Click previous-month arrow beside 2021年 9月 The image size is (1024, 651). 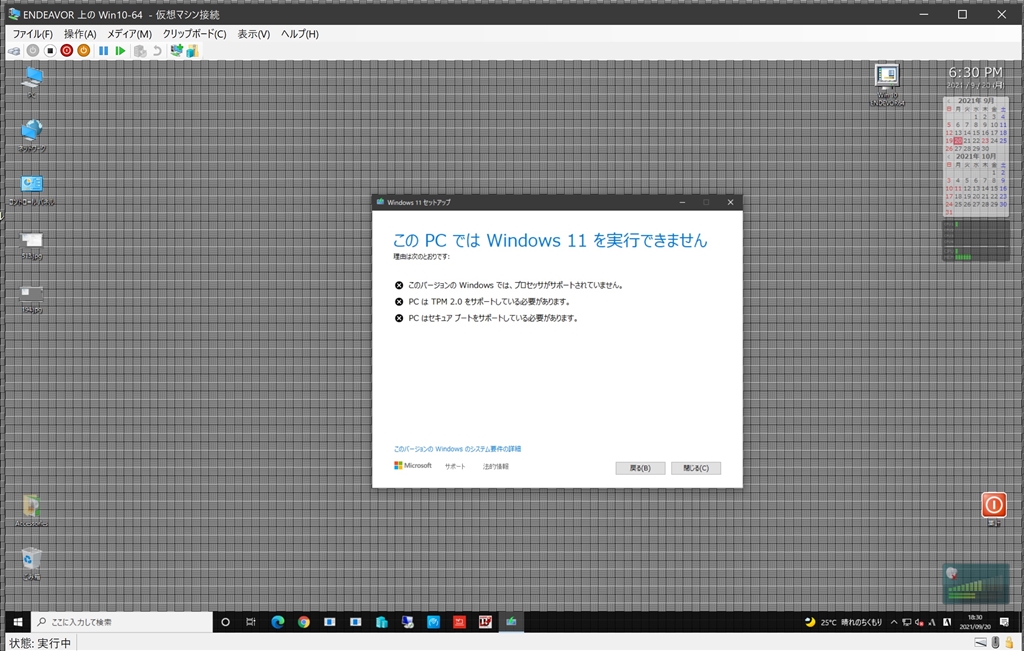tap(949, 101)
